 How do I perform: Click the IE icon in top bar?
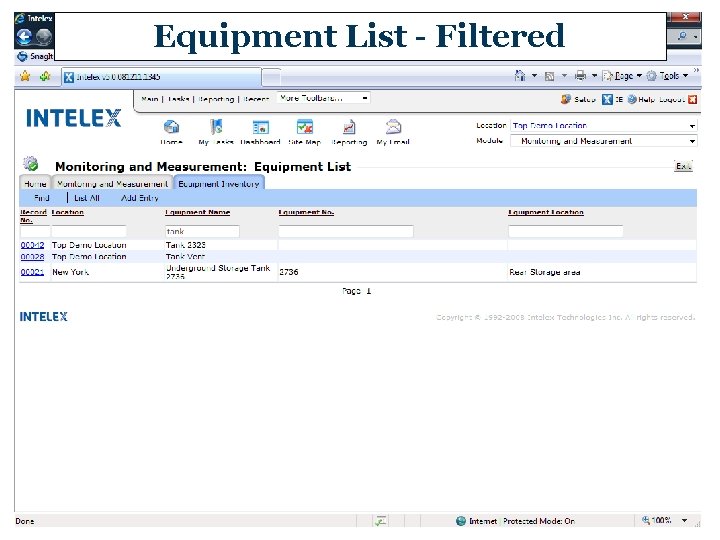pos(607,99)
